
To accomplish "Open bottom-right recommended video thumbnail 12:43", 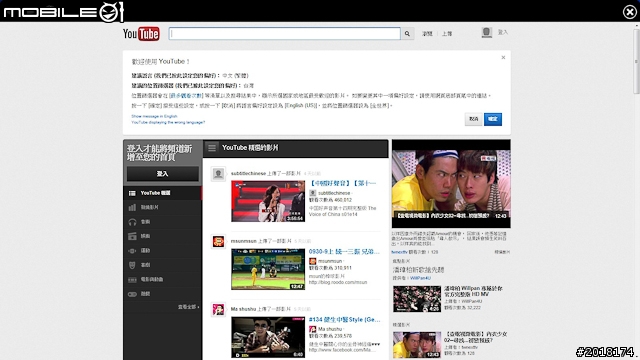I will click(x=417, y=345).
